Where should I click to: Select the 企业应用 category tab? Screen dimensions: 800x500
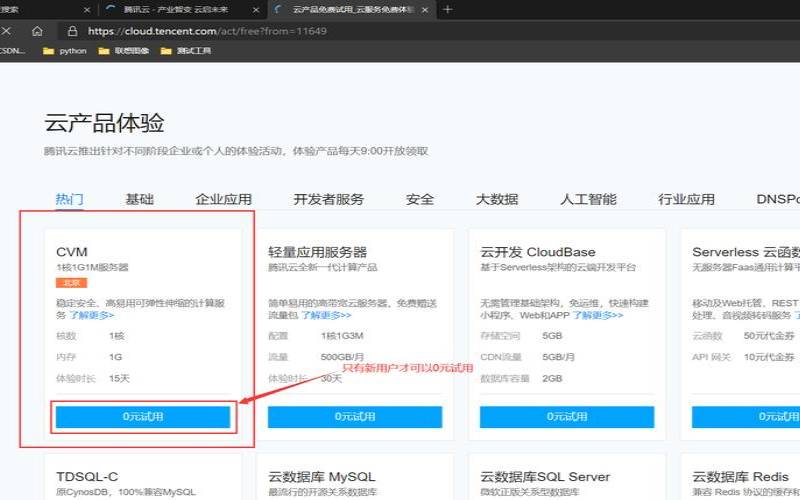coord(223,199)
